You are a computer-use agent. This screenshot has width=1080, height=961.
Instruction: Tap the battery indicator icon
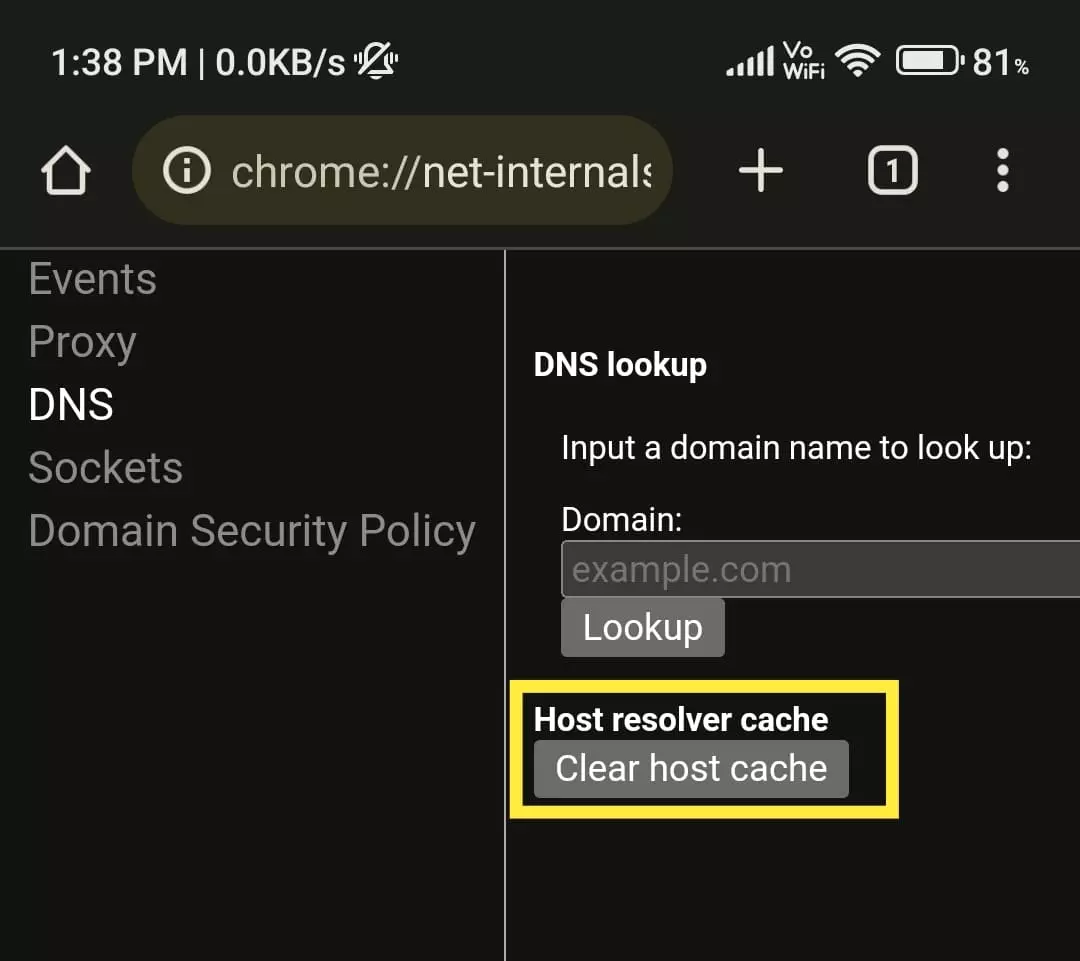928,60
